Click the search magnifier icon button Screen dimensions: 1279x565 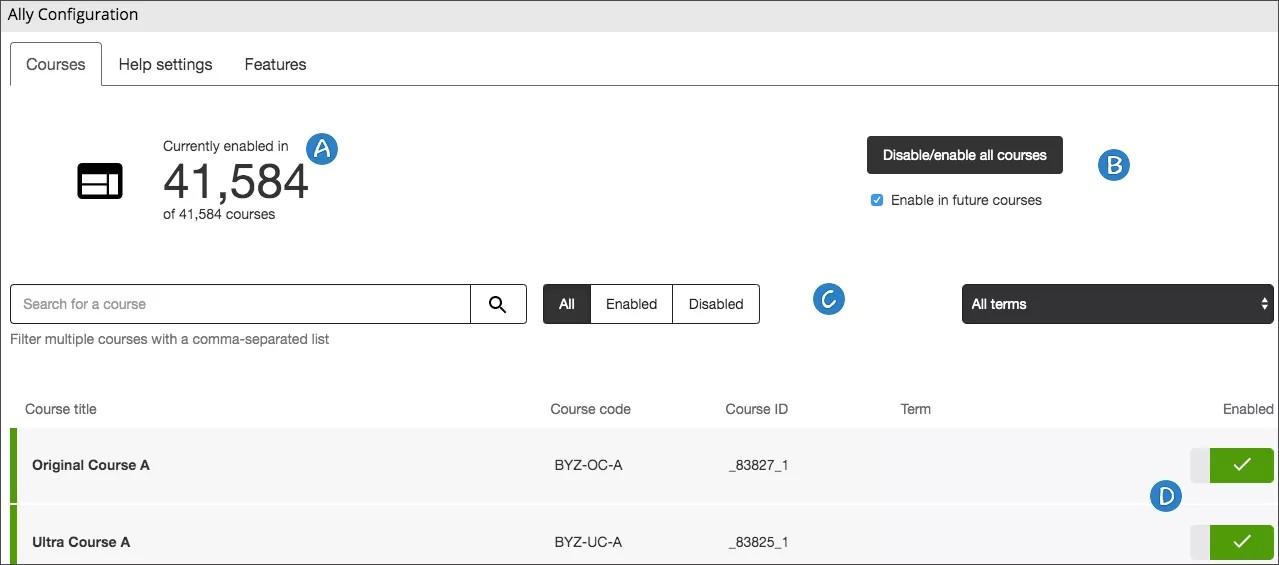(498, 304)
